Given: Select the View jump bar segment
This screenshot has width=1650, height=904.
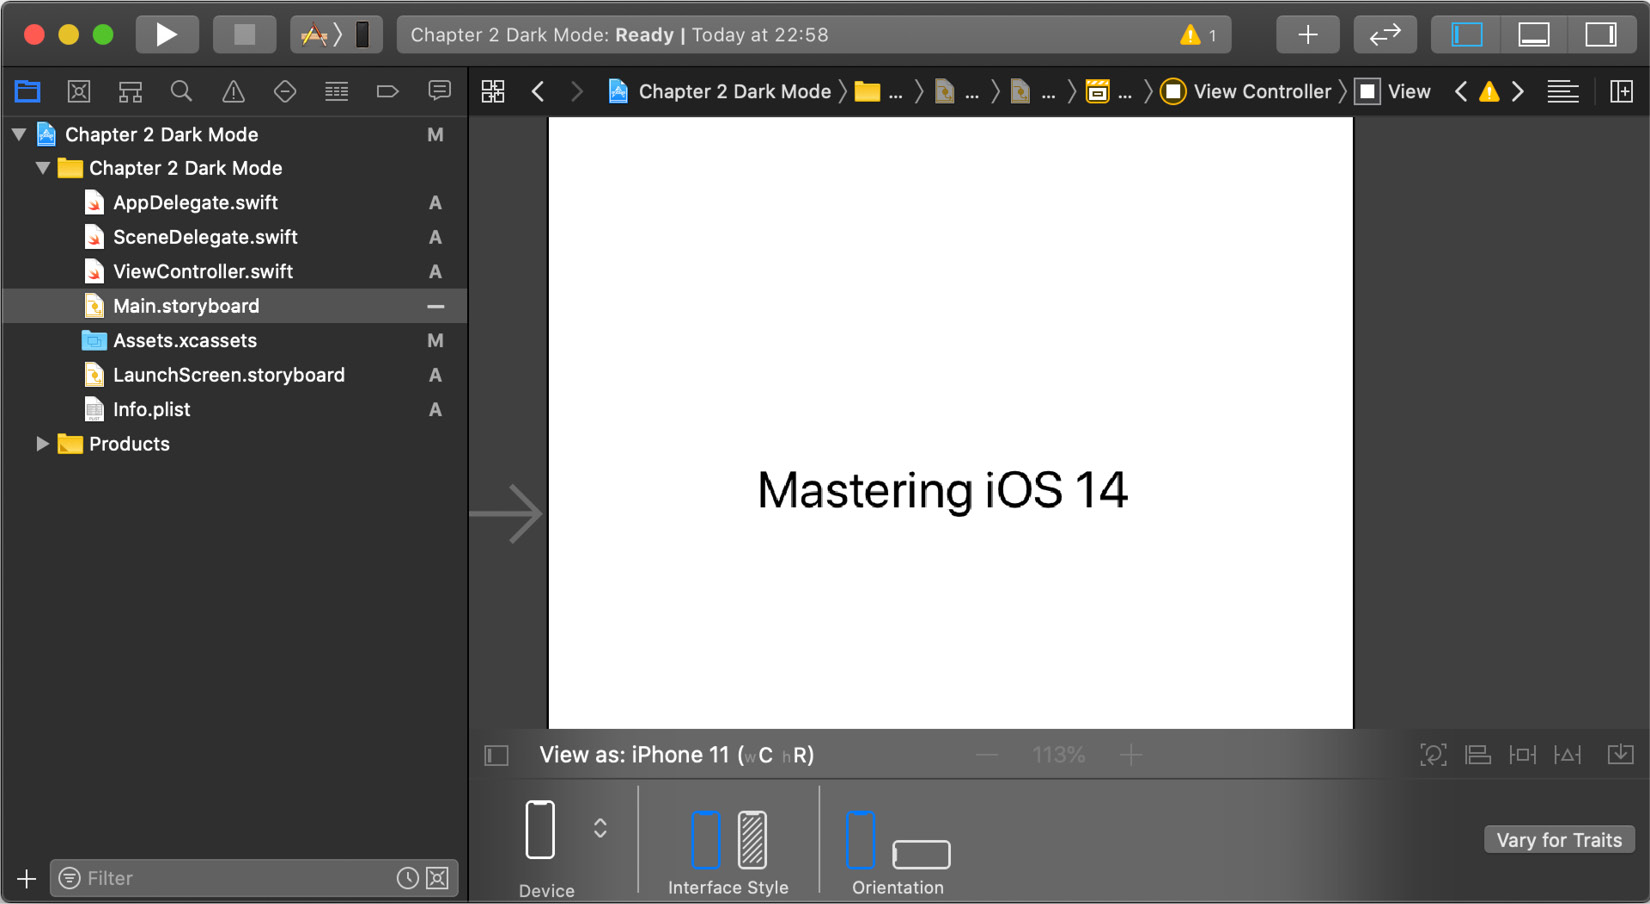Looking at the screenshot, I should click(x=1393, y=92).
